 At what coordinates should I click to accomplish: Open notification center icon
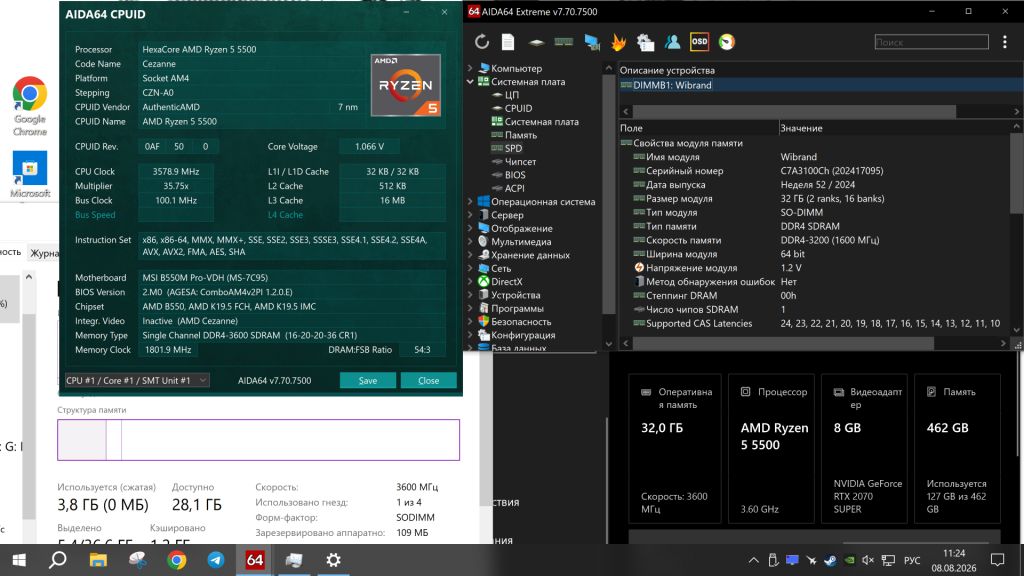point(997,560)
